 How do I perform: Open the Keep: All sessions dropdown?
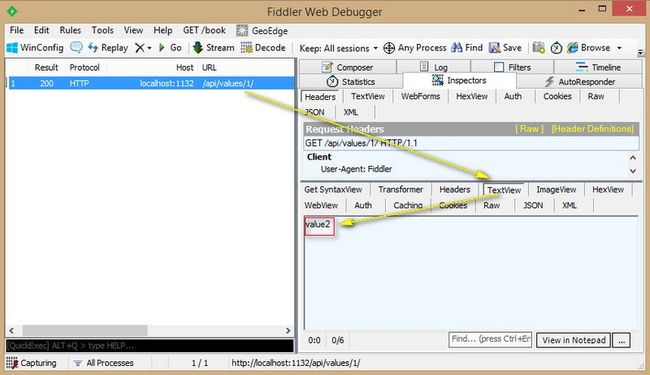[x=338, y=48]
